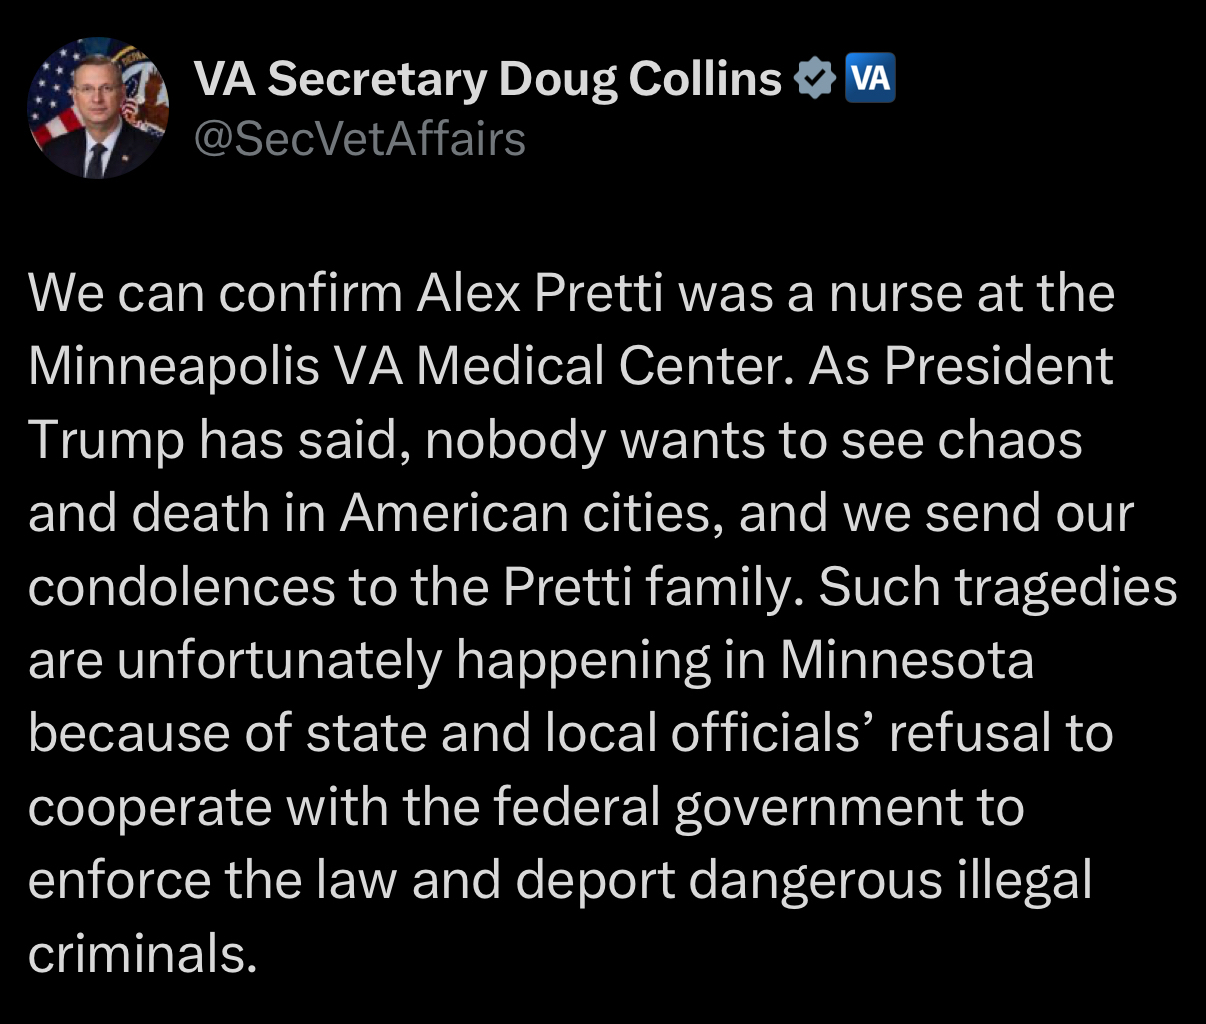Click the opening words "We can confirm"

(215, 293)
